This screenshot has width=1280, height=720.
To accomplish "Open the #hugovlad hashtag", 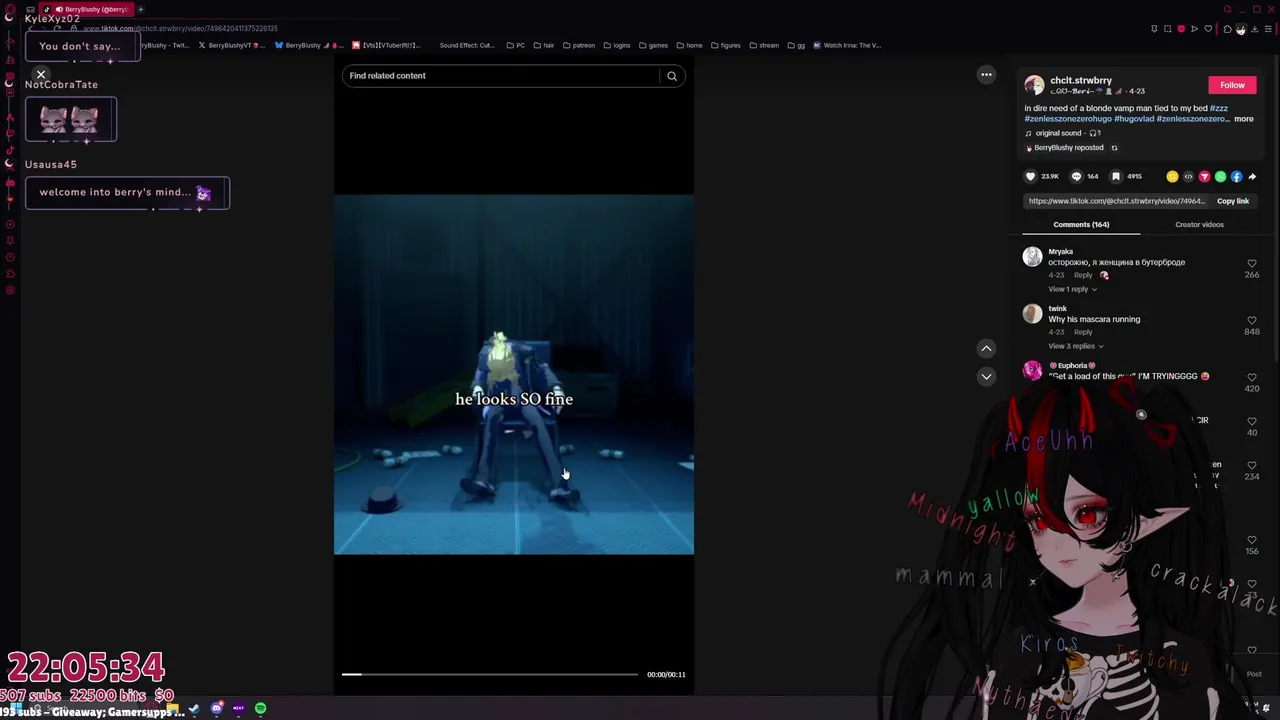I will coord(1134,119).
